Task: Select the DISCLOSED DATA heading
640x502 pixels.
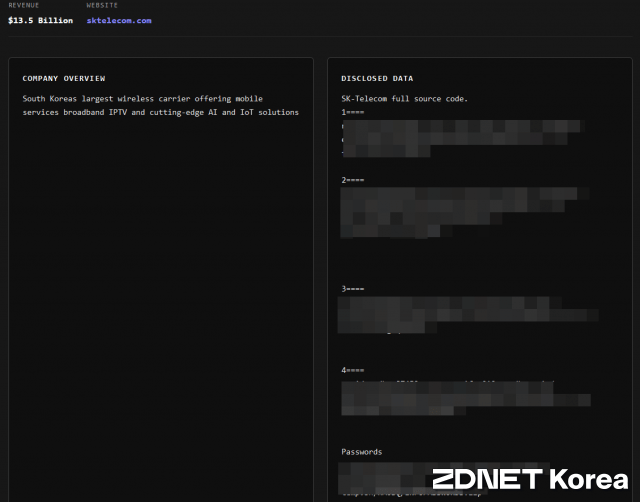Action: coord(377,78)
